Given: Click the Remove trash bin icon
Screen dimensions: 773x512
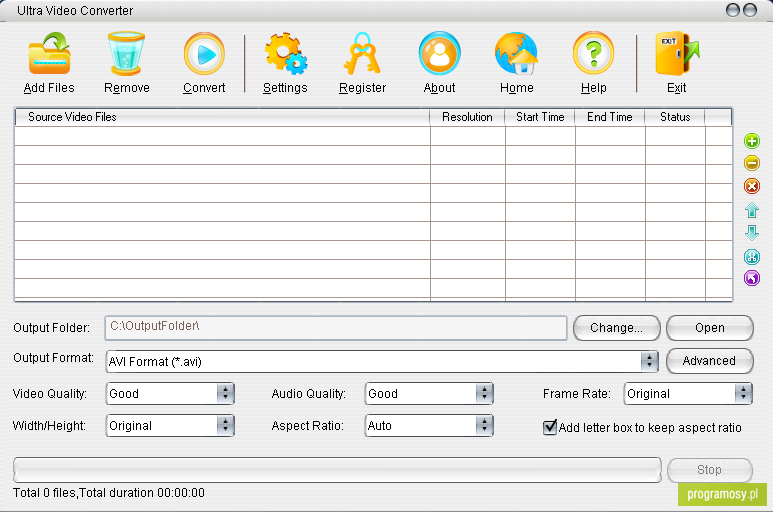Looking at the screenshot, I should 126,53.
